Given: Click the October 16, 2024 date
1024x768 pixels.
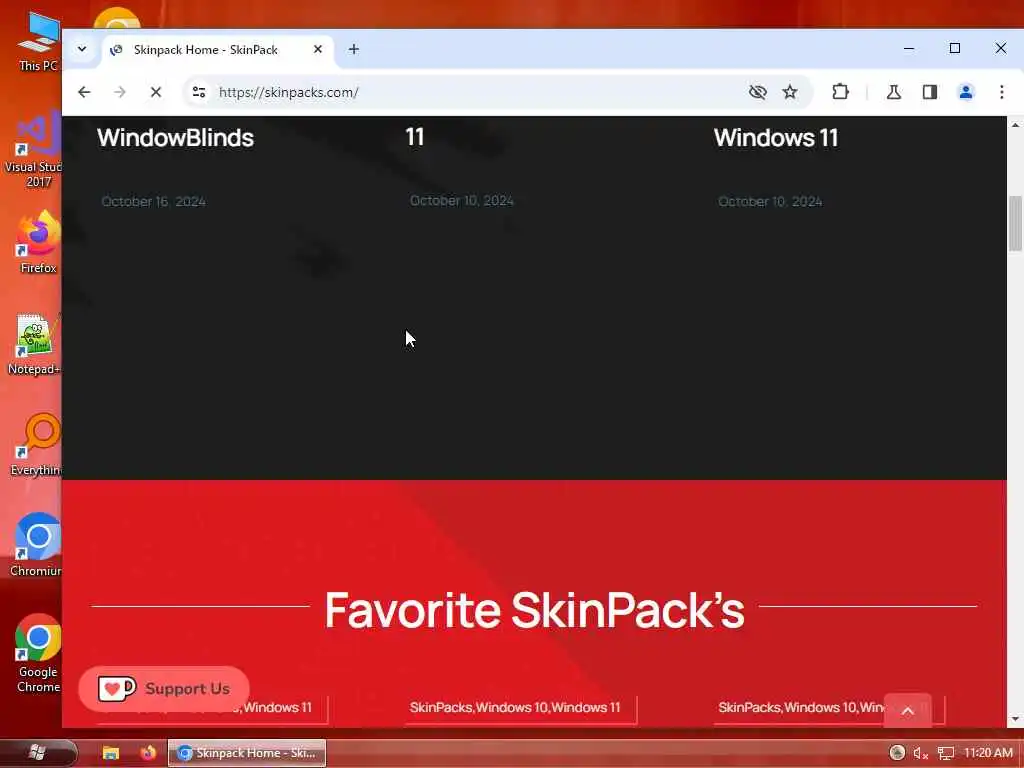Looking at the screenshot, I should (x=153, y=202).
